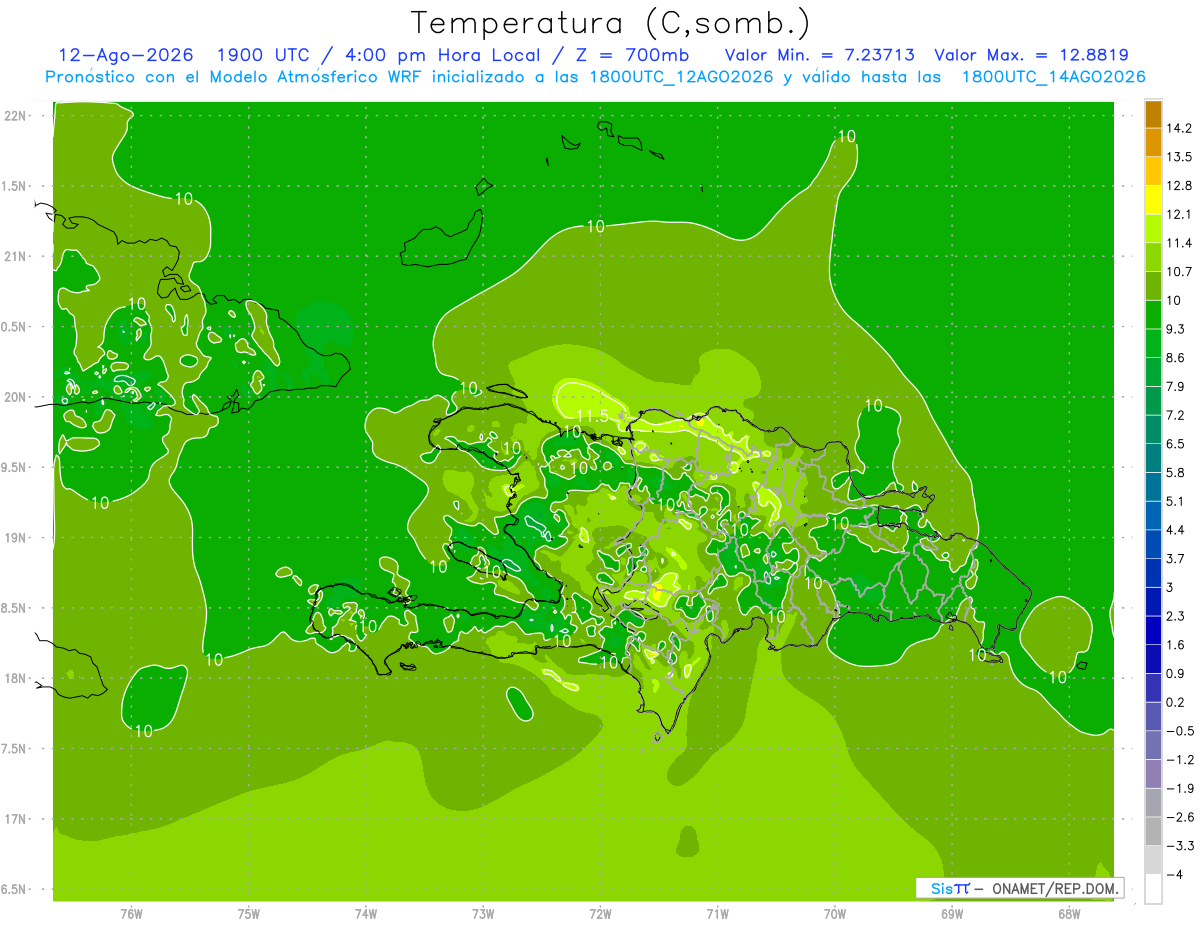Screen dimensions: 1200x927
Task: Click the "4.4" color scale label
Action: click(1177, 529)
